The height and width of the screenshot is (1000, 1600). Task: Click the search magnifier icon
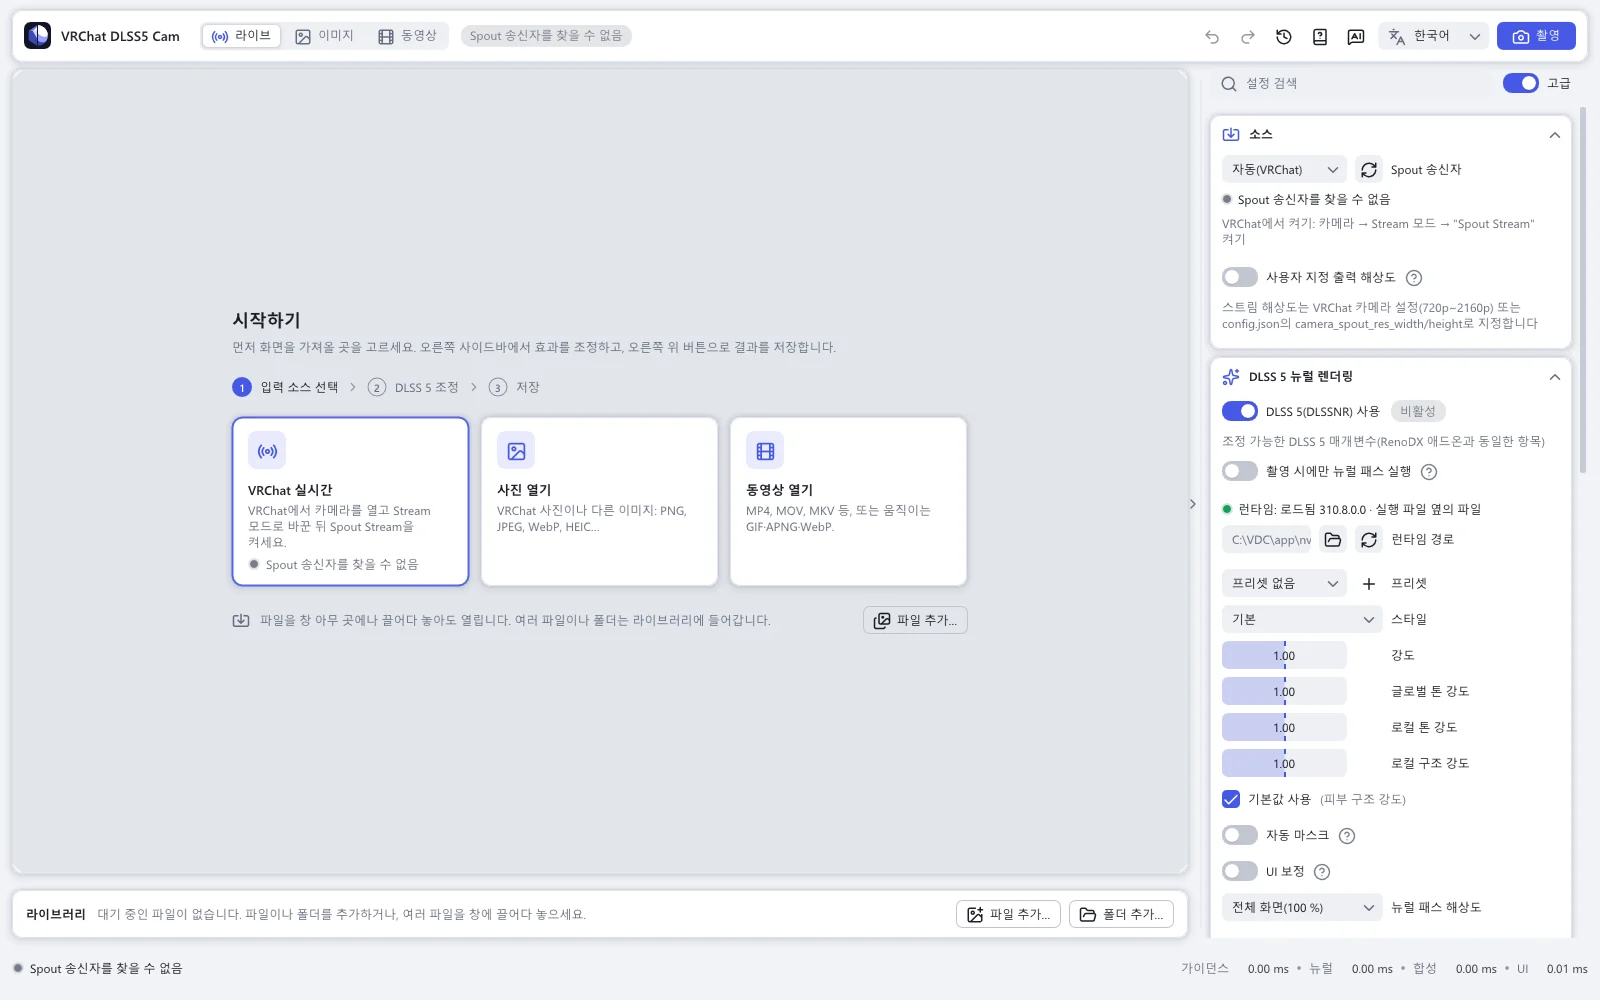point(1229,84)
